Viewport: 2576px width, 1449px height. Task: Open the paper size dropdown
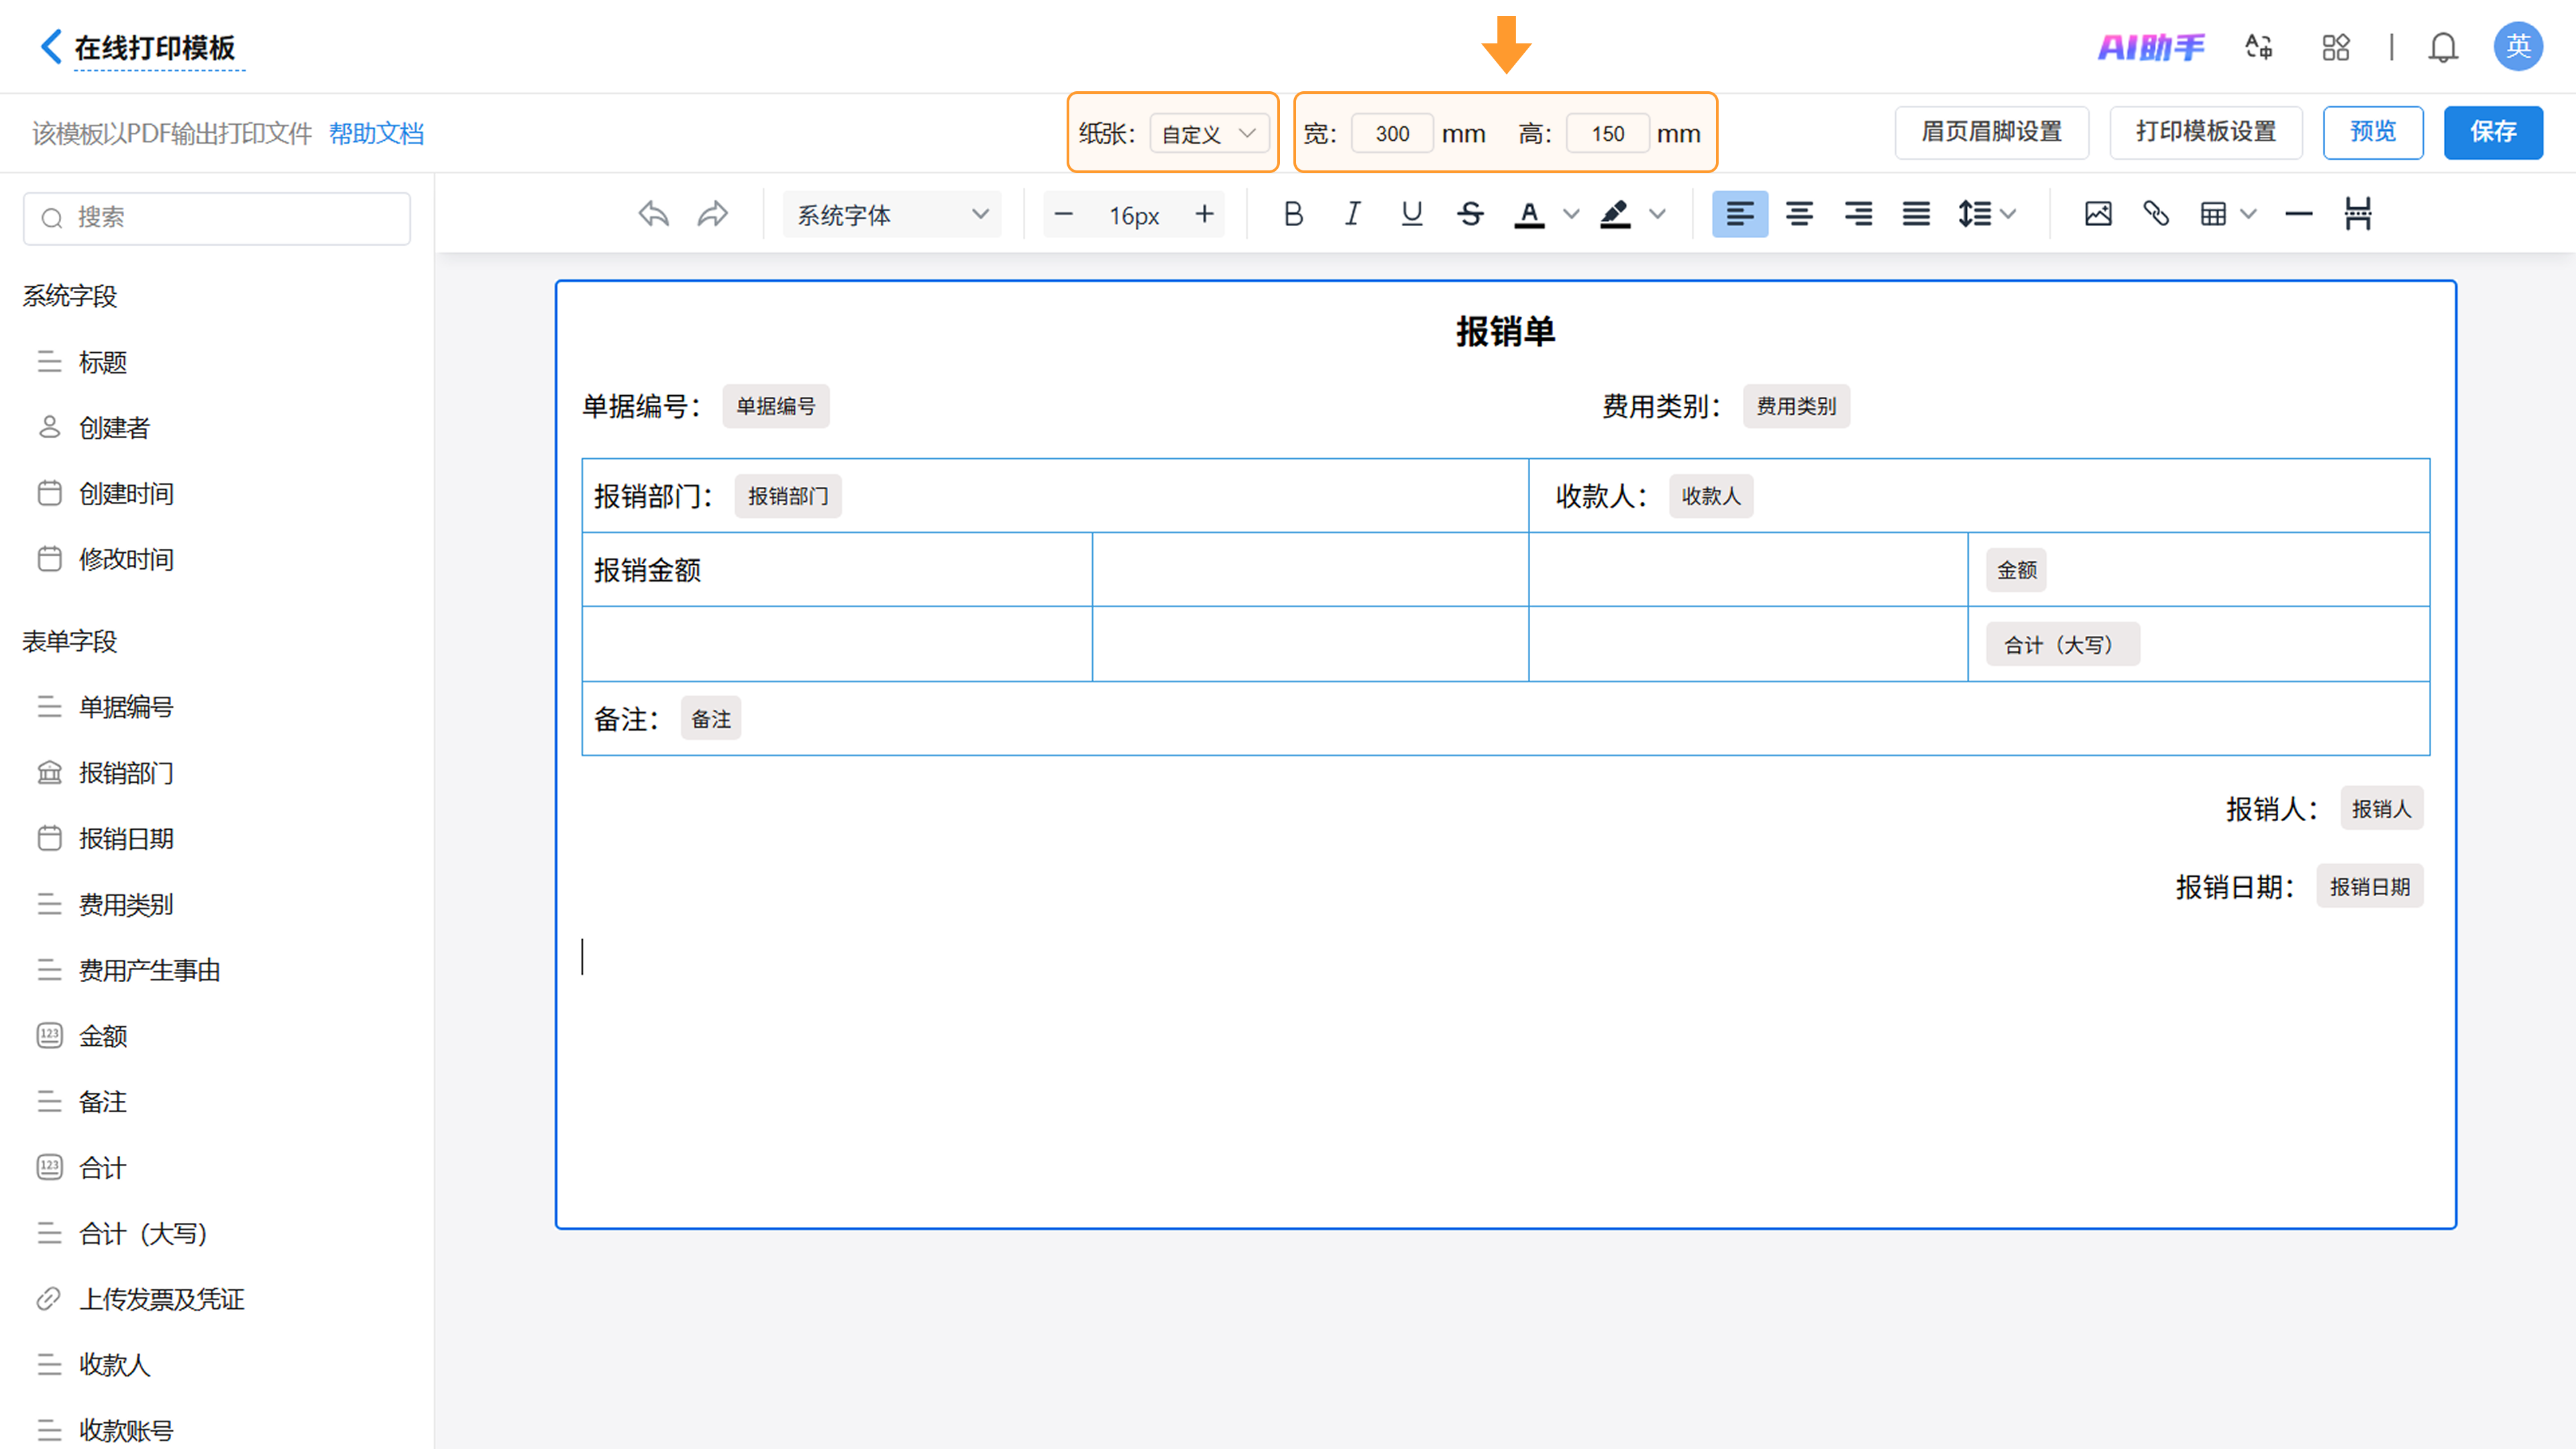pyautogui.click(x=1209, y=133)
